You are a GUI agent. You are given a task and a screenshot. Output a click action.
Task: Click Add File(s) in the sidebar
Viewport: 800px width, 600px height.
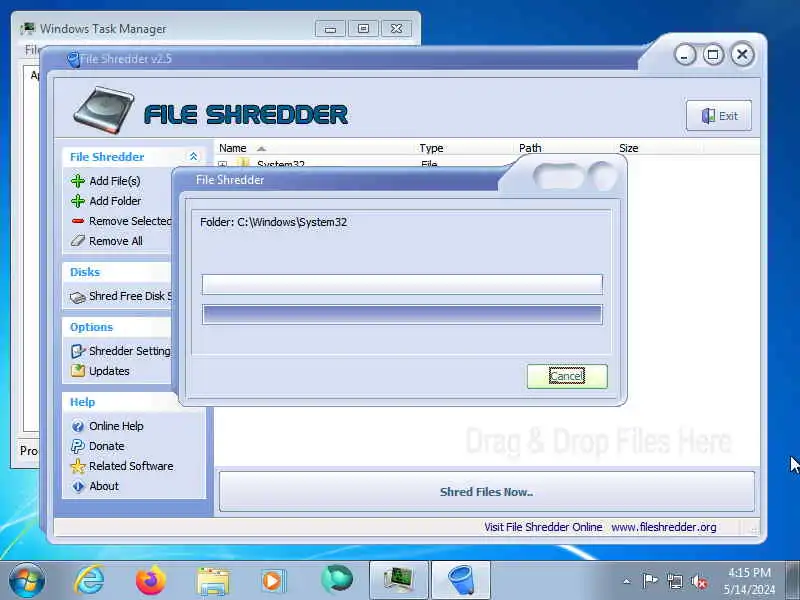click(x=115, y=181)
